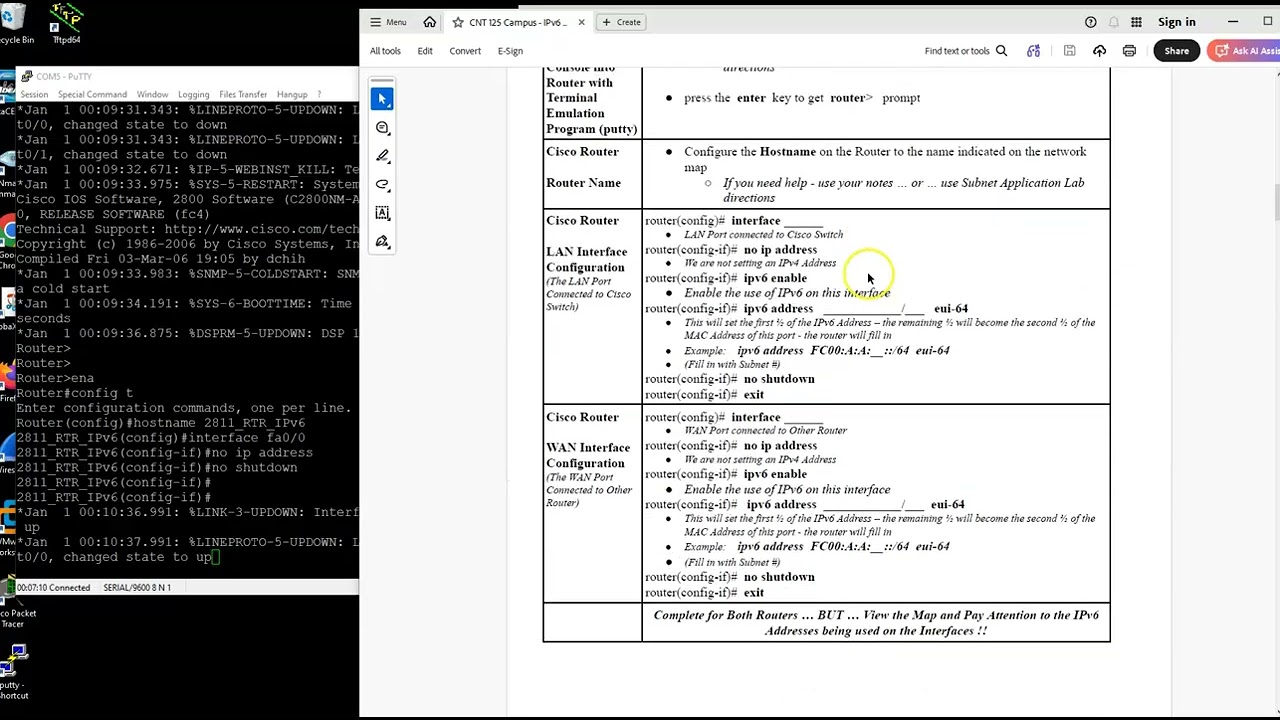The width and height of the screenshot is (1280, 720).
Task: Open the Acrobat hamburger Menu
Action: 388,22
